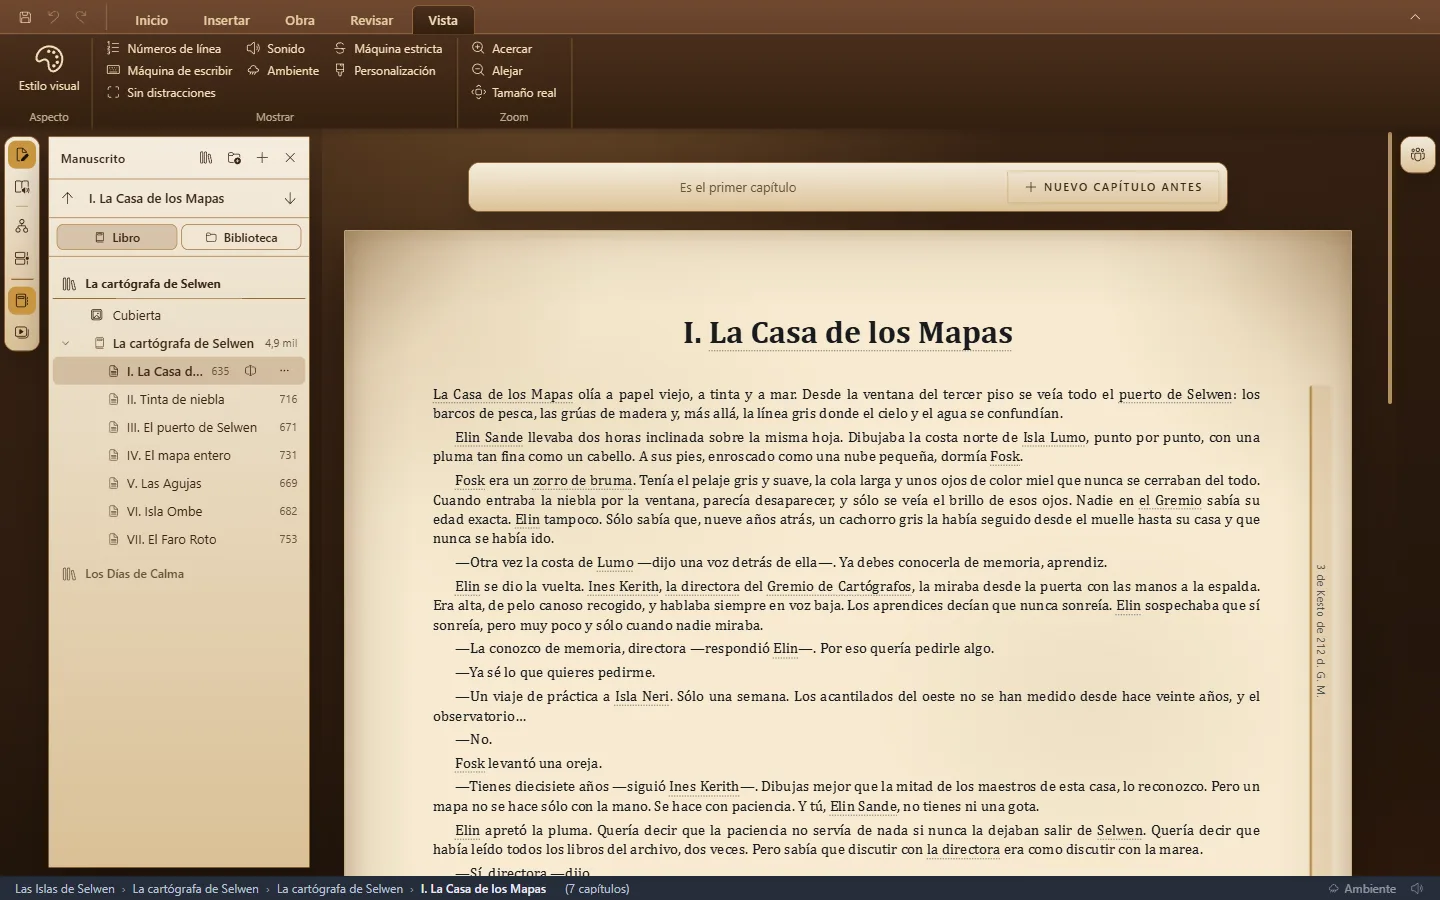Toggle Números de línea
Viewport: 1440px width, 900px height.
[x=164, y=48]
